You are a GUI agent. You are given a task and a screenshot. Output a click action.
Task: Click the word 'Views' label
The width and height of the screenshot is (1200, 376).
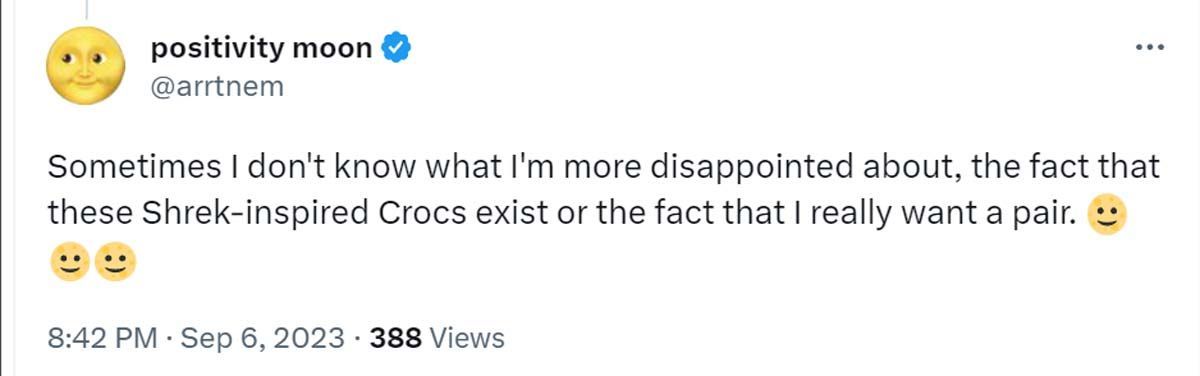[x=467, y=338]
